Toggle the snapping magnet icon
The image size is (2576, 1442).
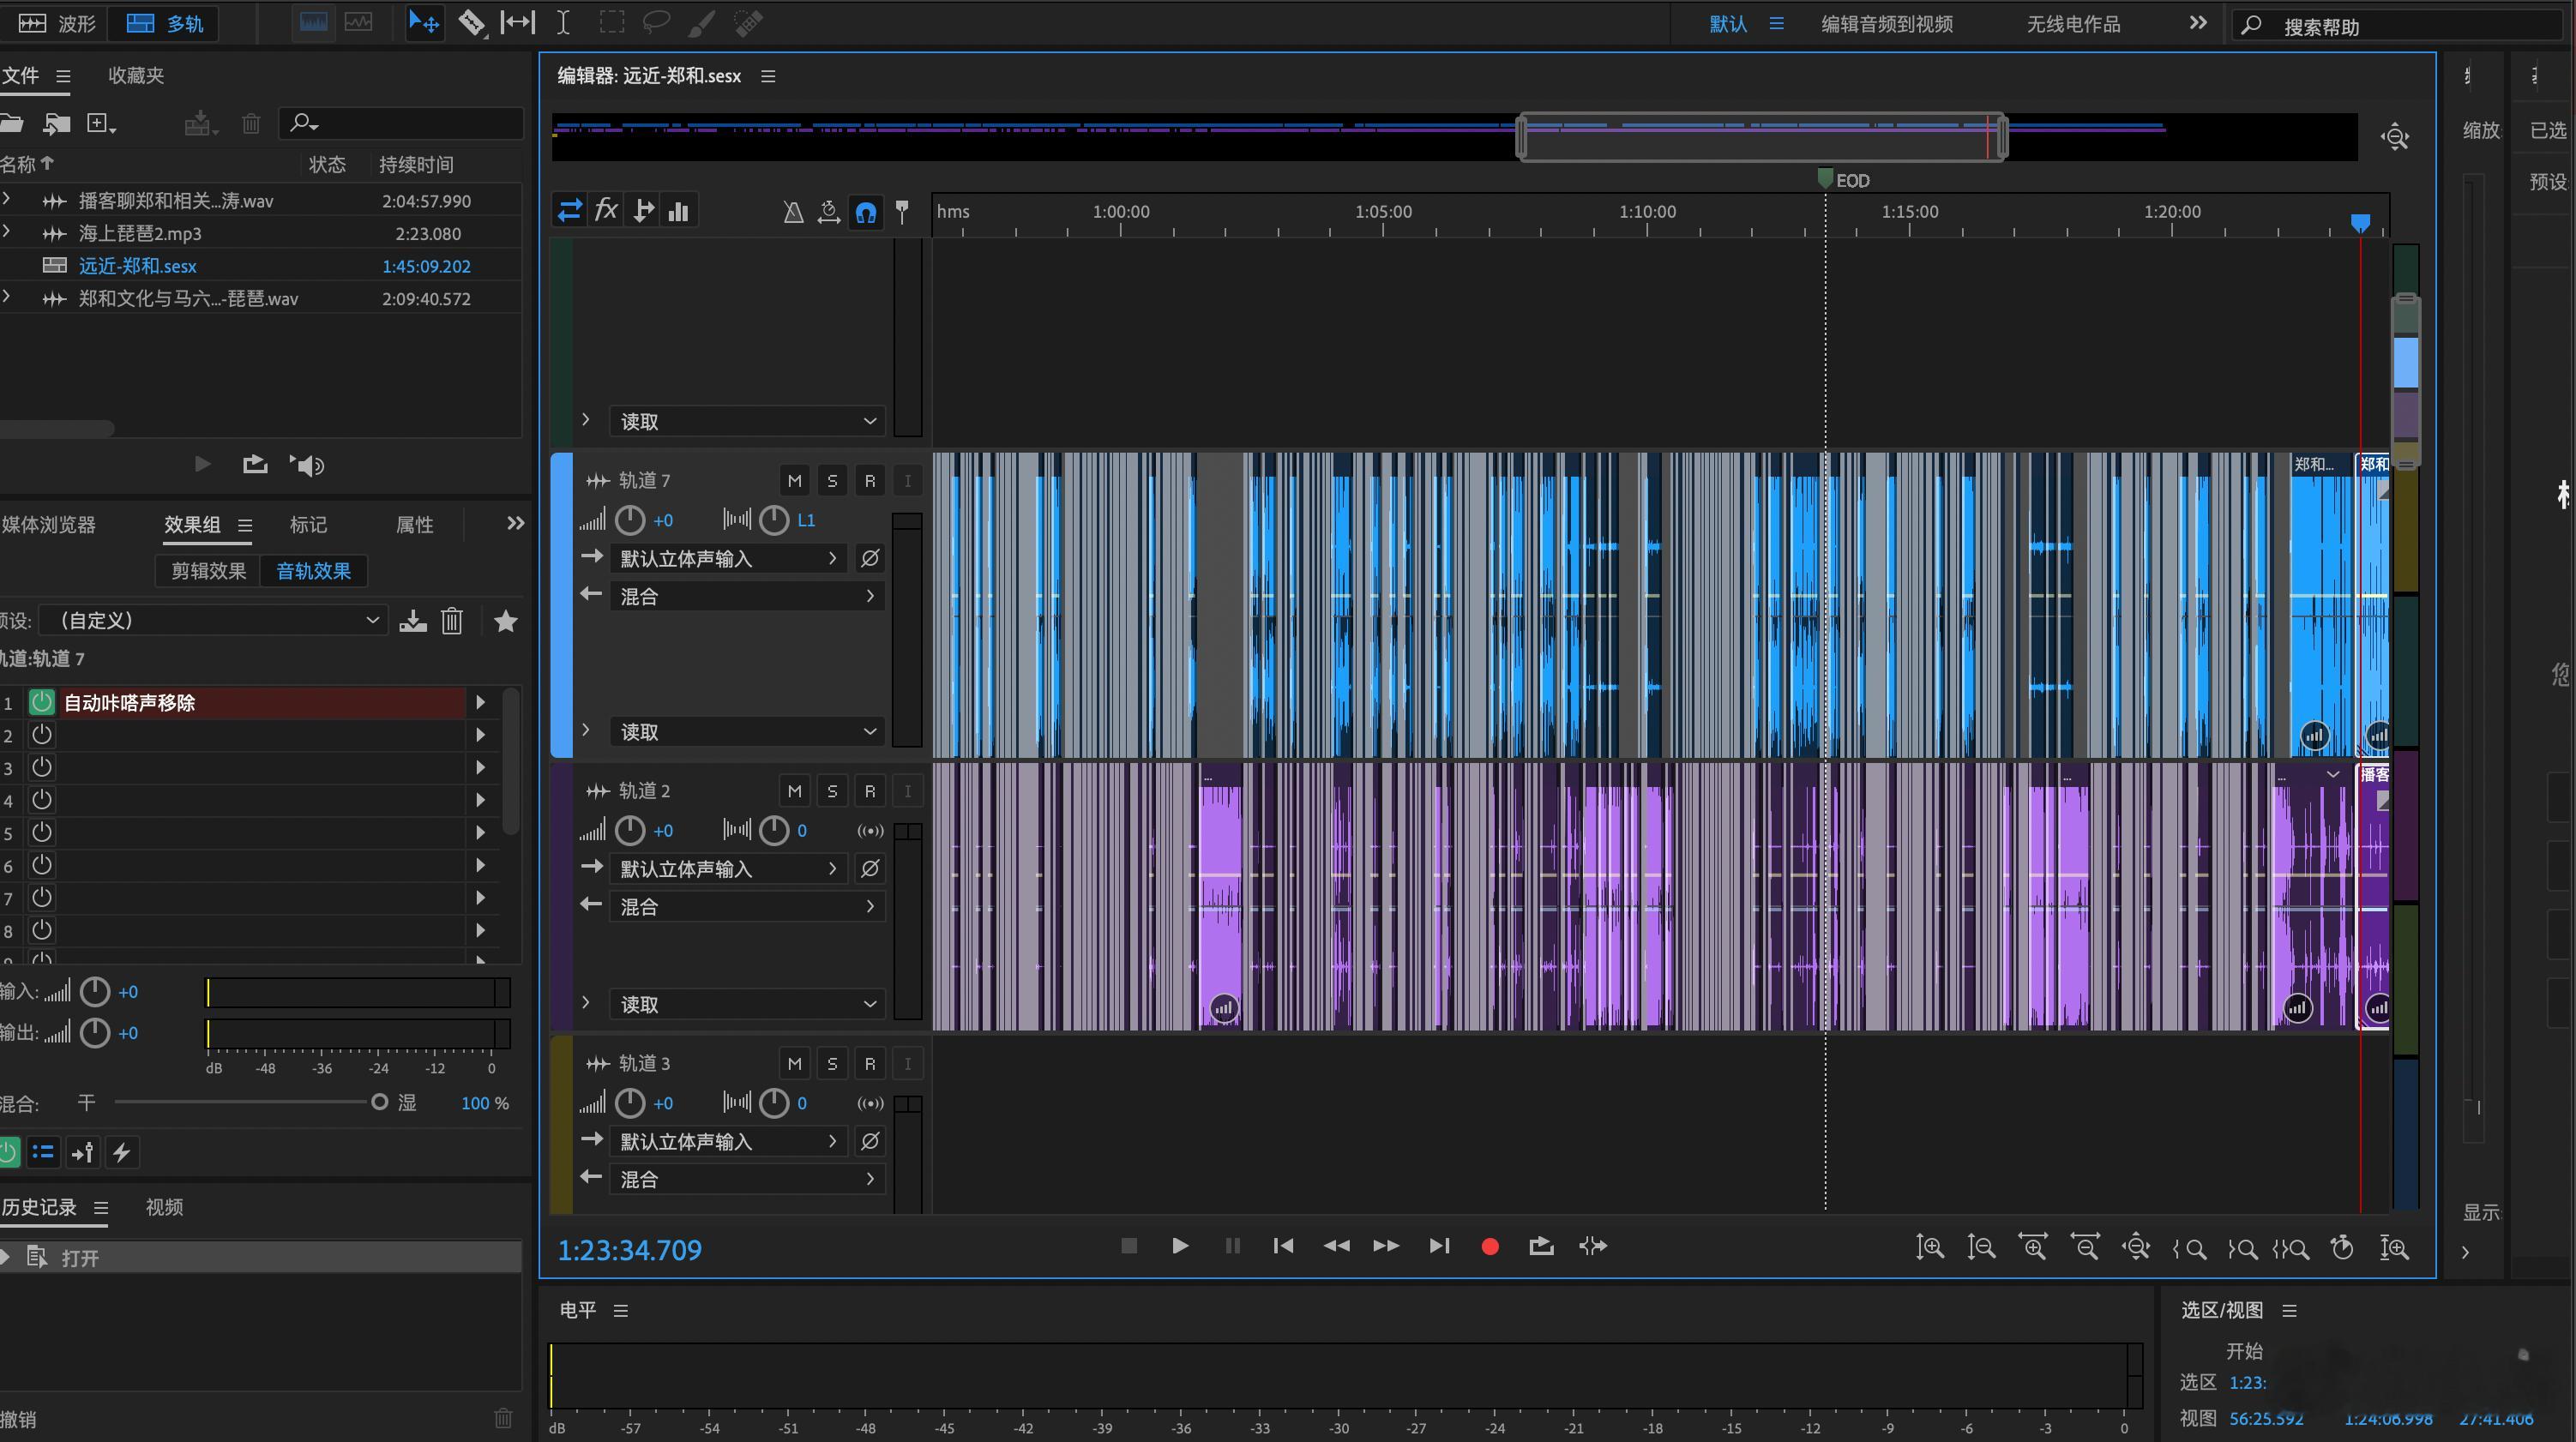pyautogui.click(x=866, y=211)
